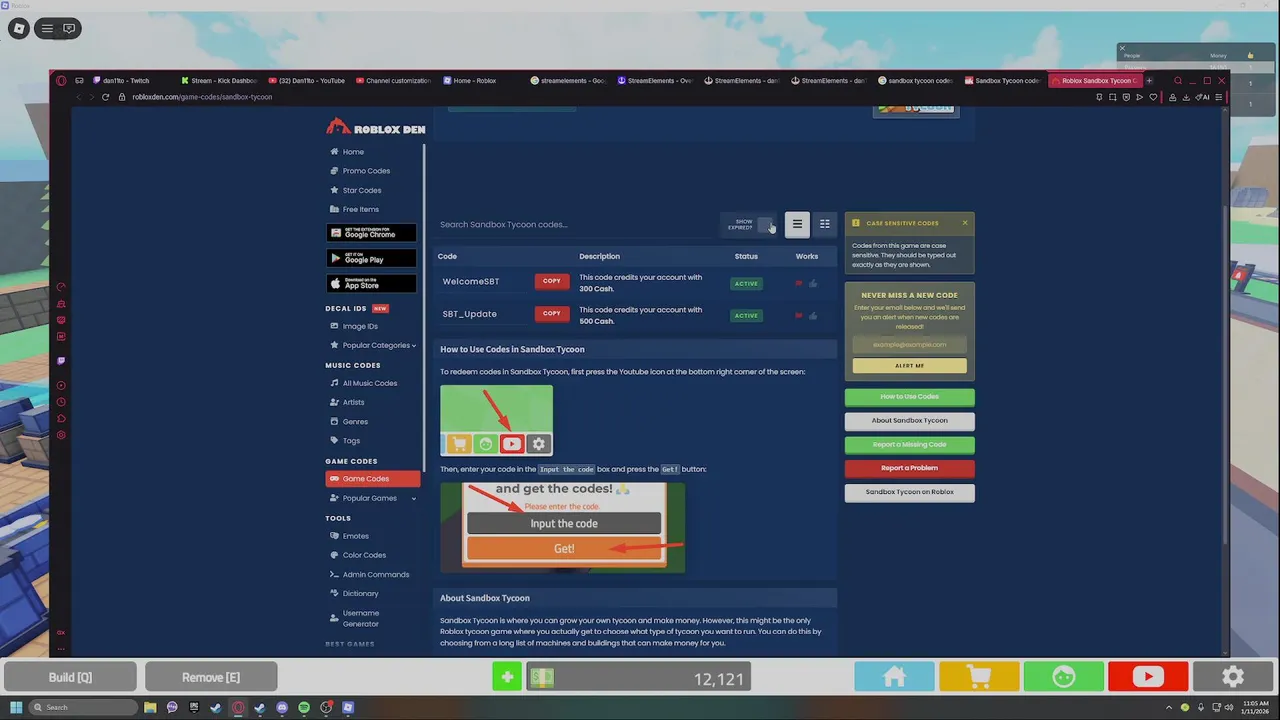Open the Roblox game menu icon

pyautogui.click(x=18, y=29)
